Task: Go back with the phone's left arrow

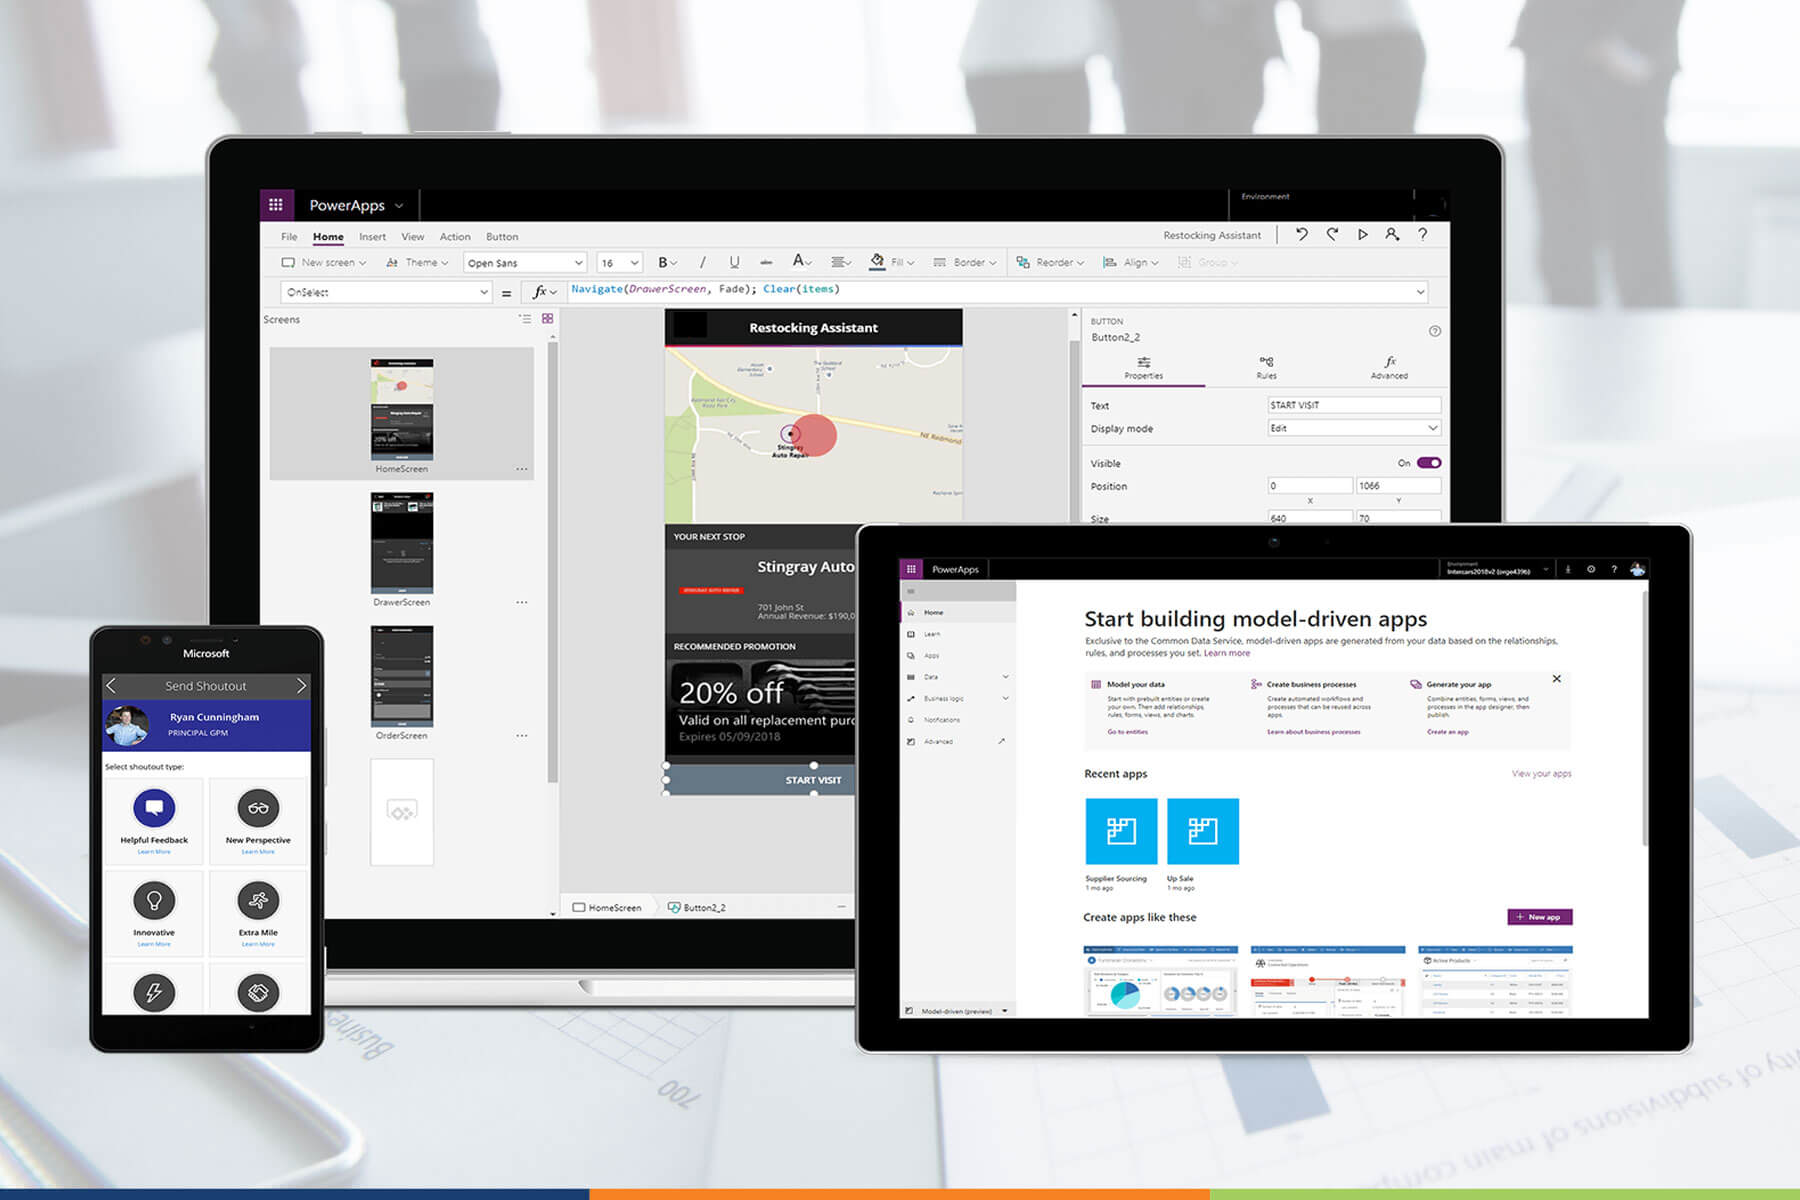Action: tap(112, 686)
